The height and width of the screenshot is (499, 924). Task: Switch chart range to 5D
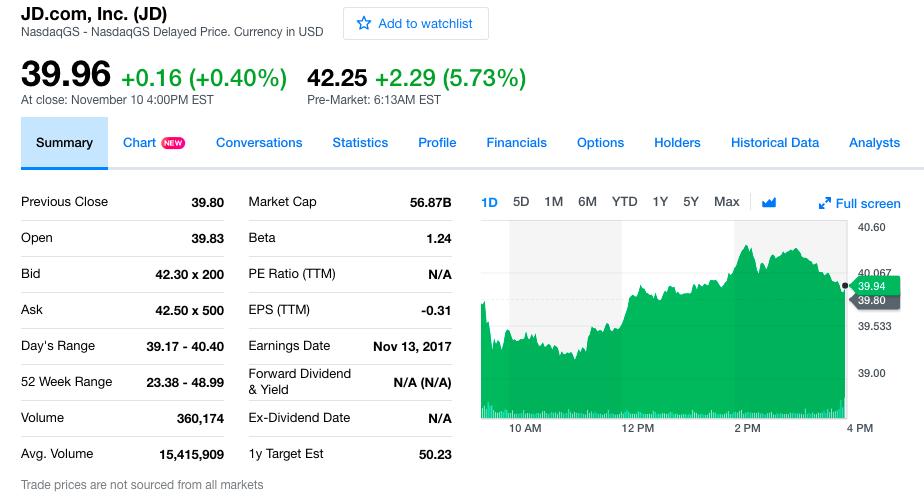point(521,202)
